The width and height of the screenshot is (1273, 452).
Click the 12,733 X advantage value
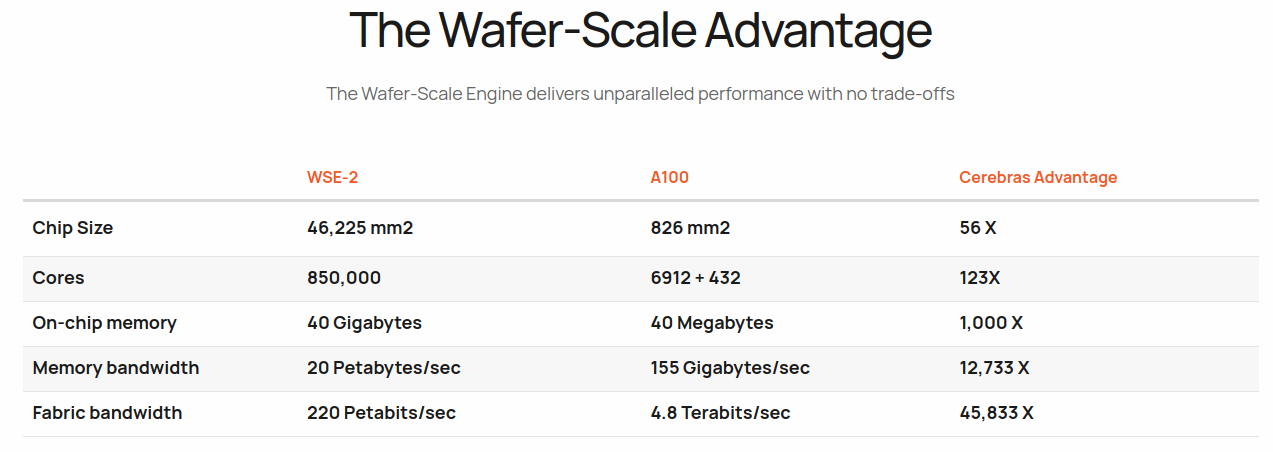(x=994, y=368)
